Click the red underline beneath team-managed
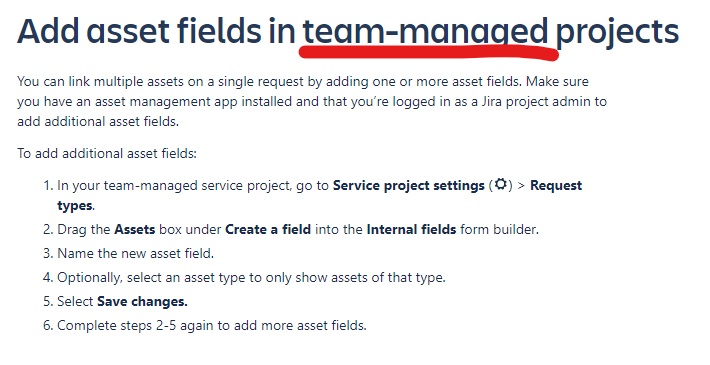710x365 pixels. (428, 52)
